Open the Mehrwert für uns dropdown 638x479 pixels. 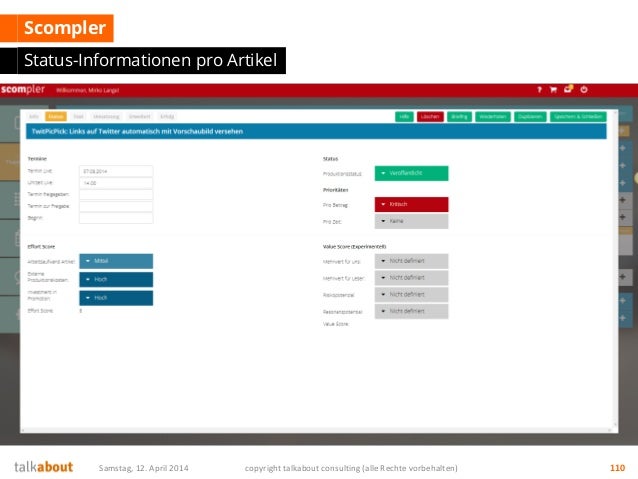[411, 261]
